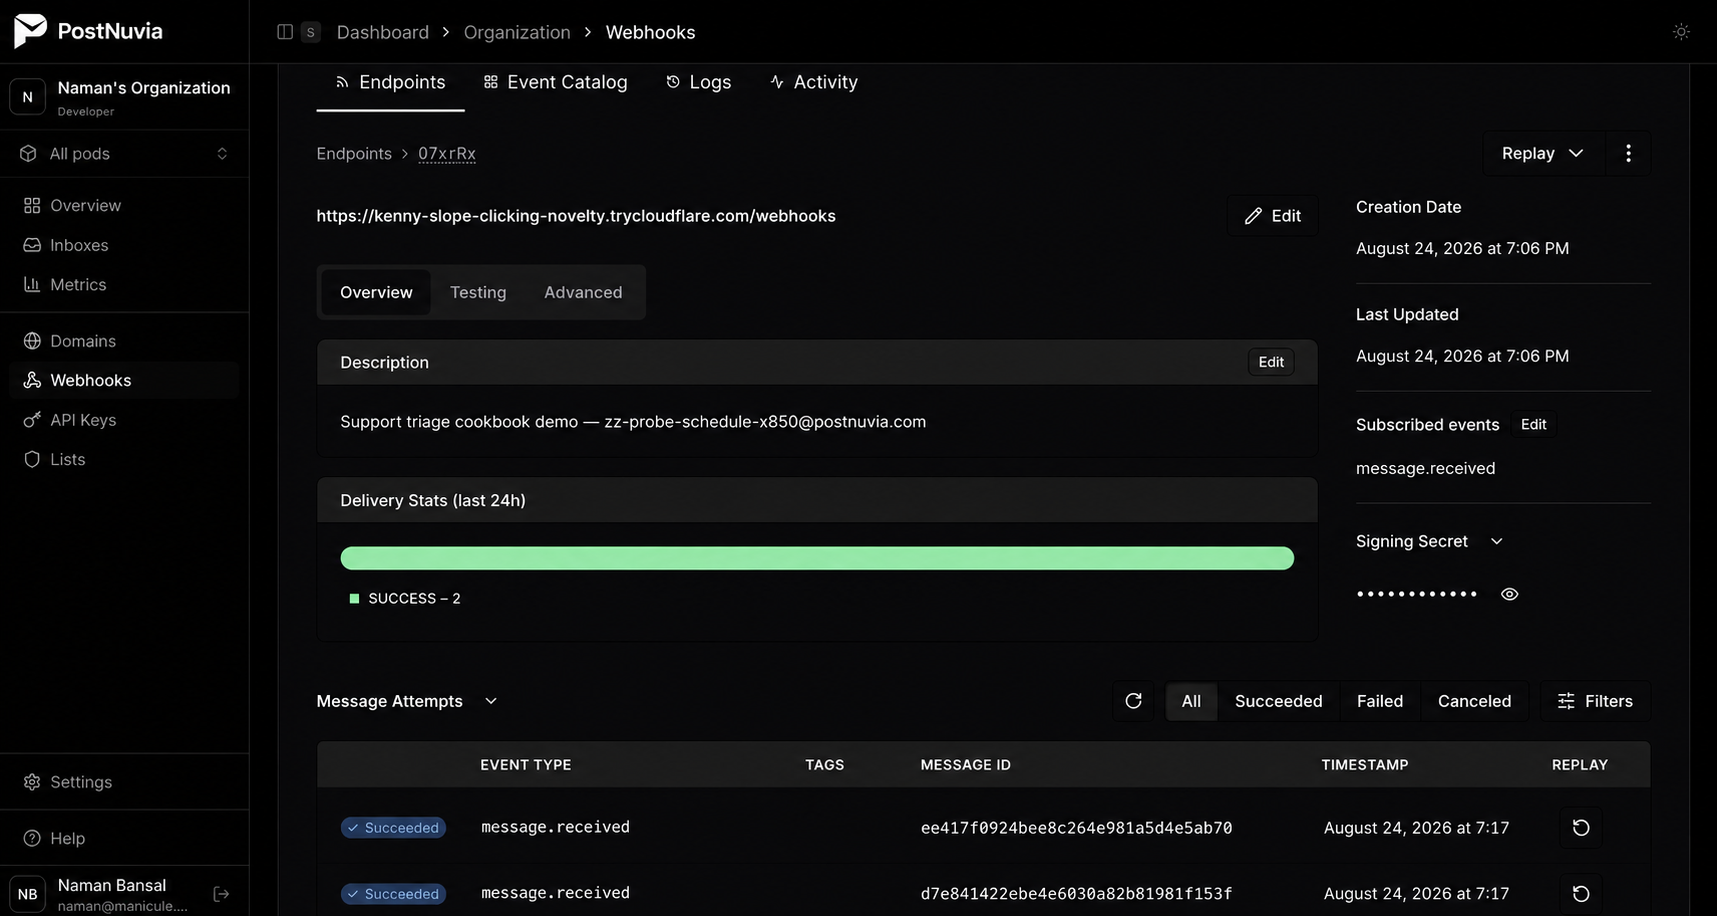Click the Endpoints breadcrumb link

pyautogui.click(x=354, y=153)
